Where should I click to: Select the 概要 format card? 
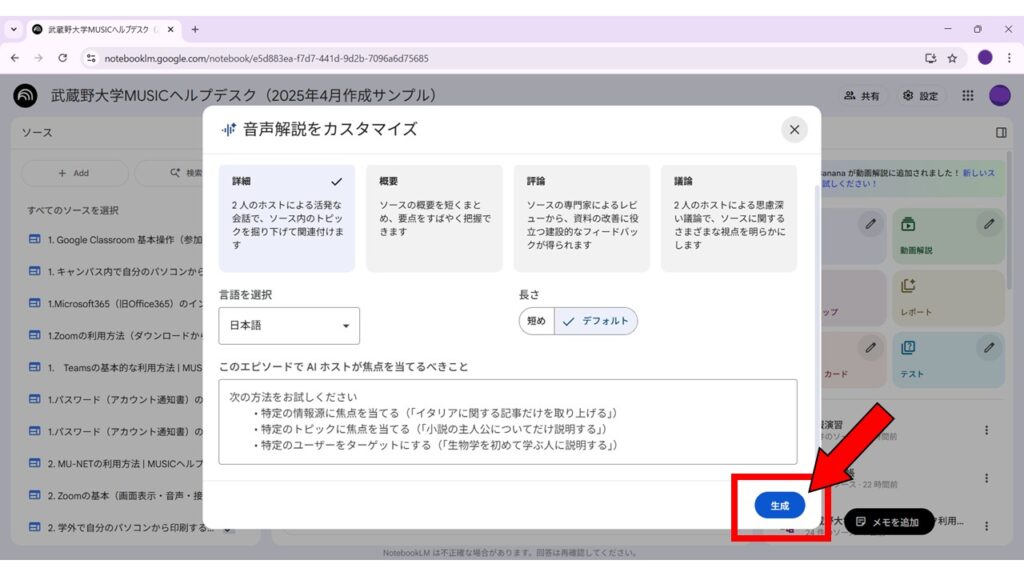coord(434,218)
